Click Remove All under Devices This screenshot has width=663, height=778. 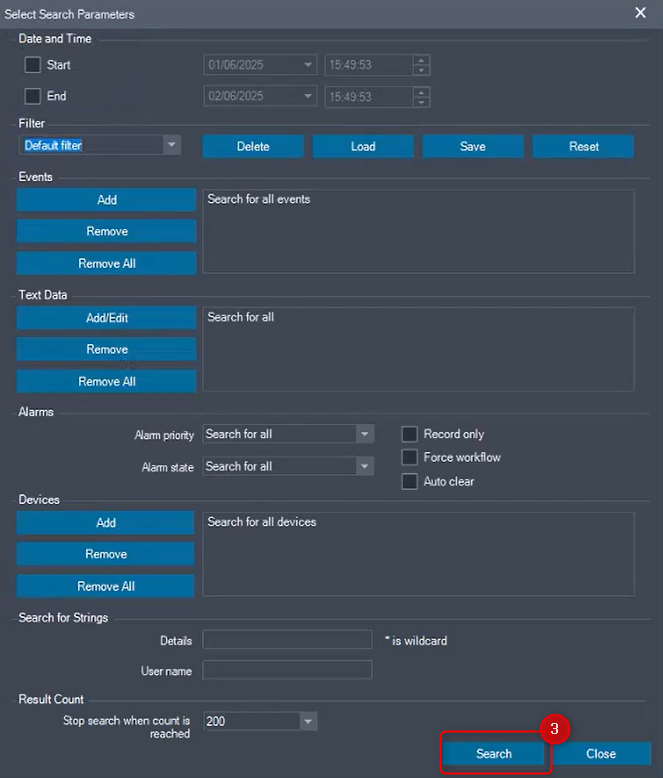pos(106,586)
